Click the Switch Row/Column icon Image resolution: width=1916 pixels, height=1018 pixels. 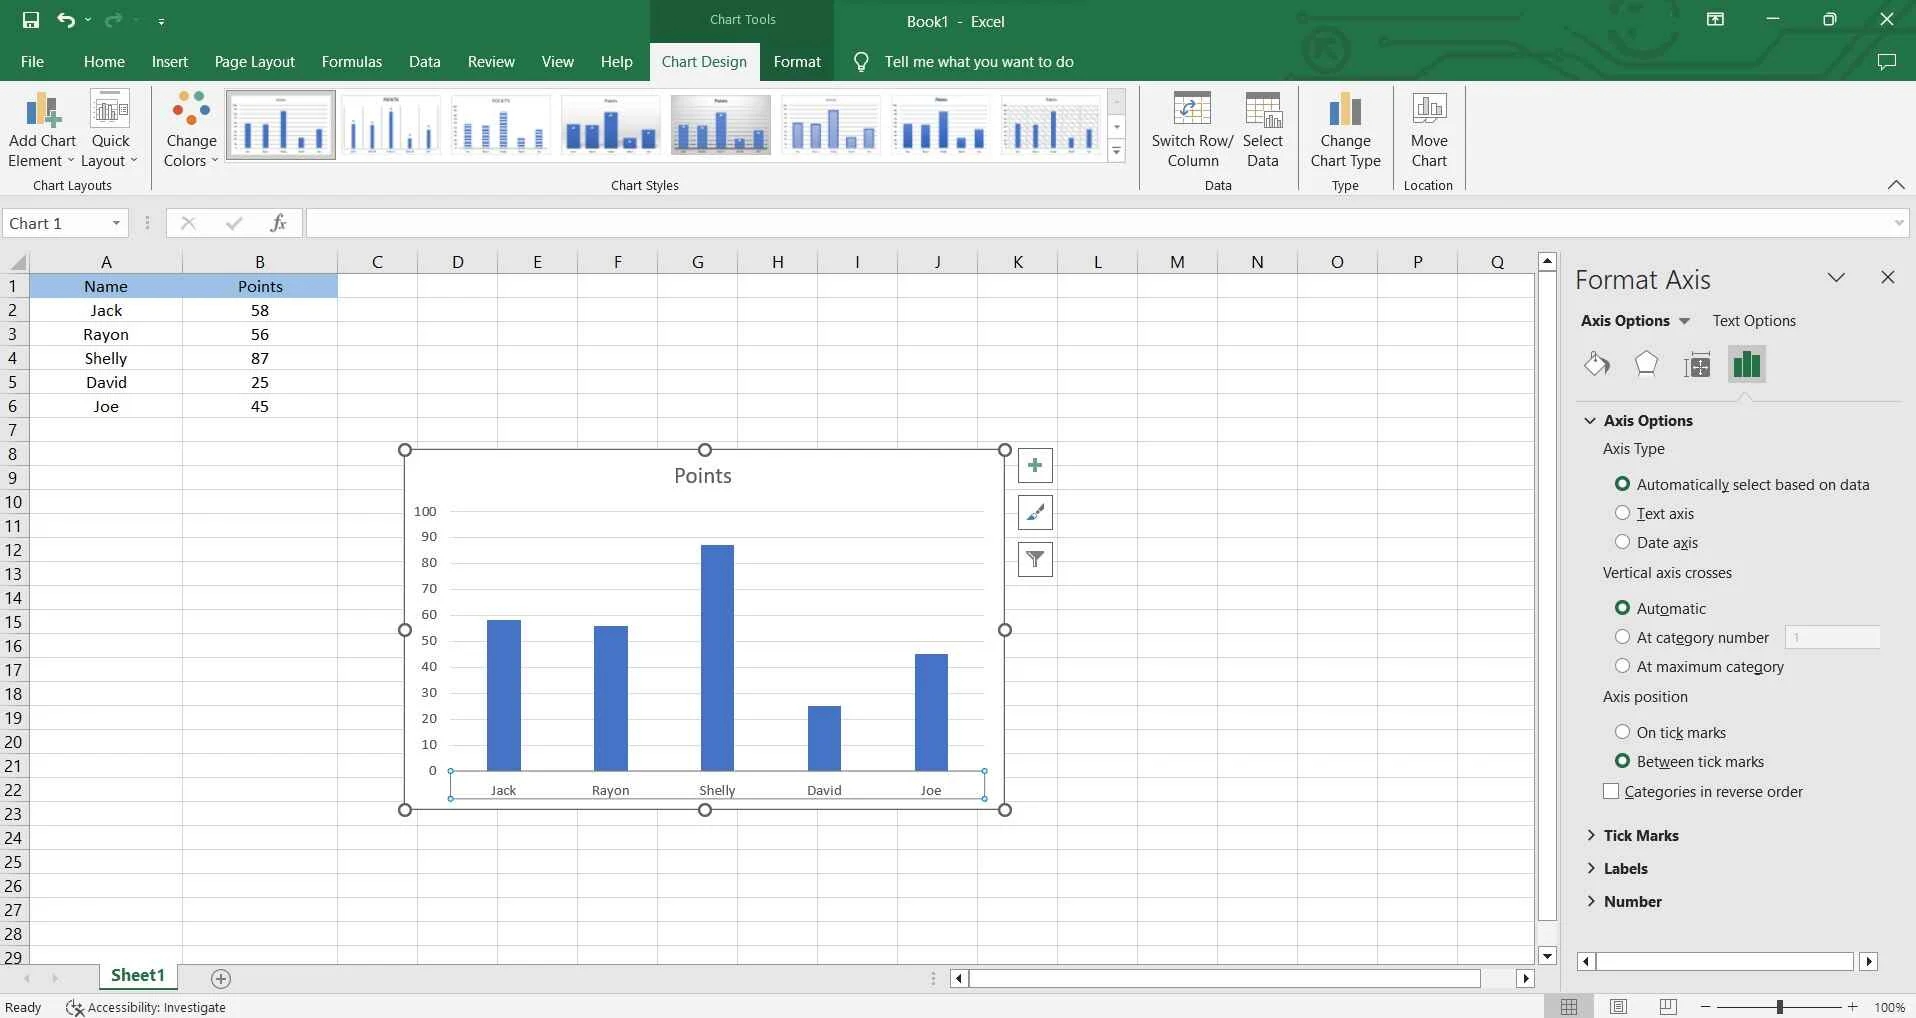[1193, 110]
